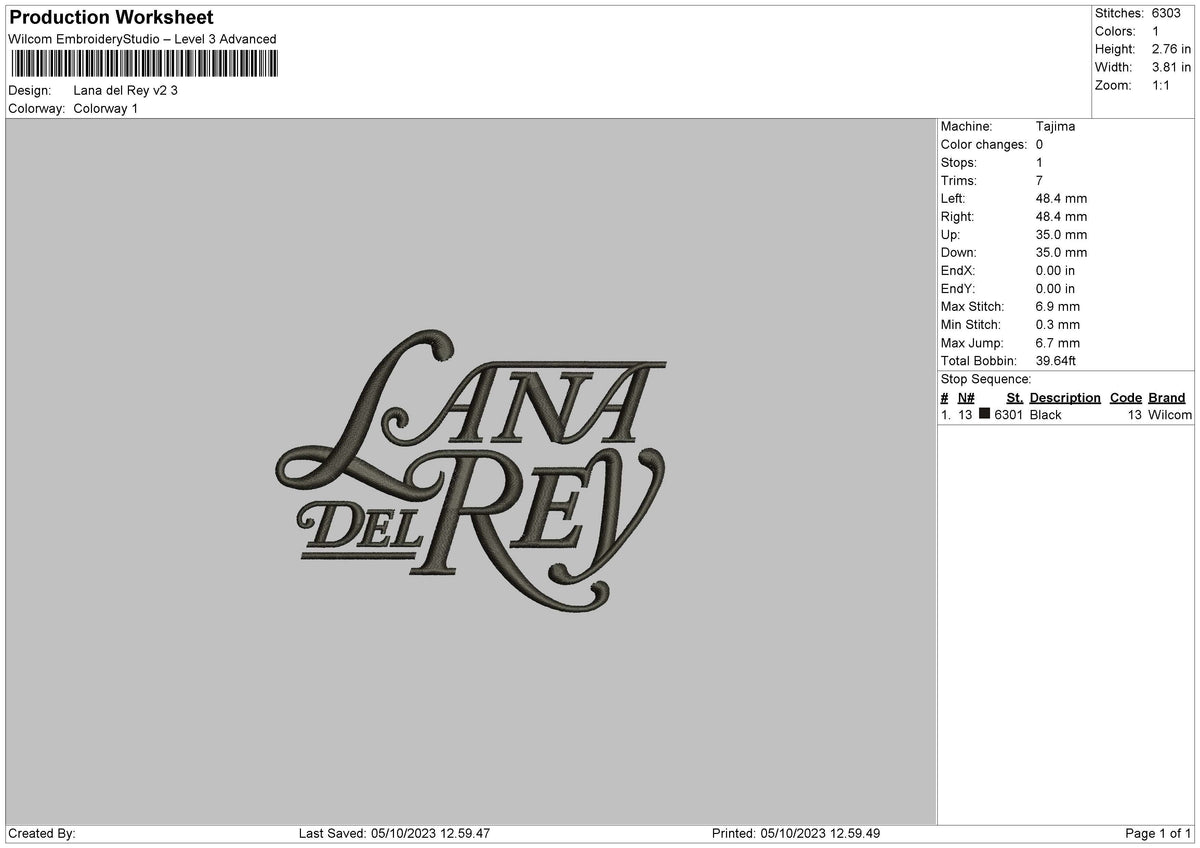Select the design name 'Lana del Rey v2 3'

(x=126, y=90)
